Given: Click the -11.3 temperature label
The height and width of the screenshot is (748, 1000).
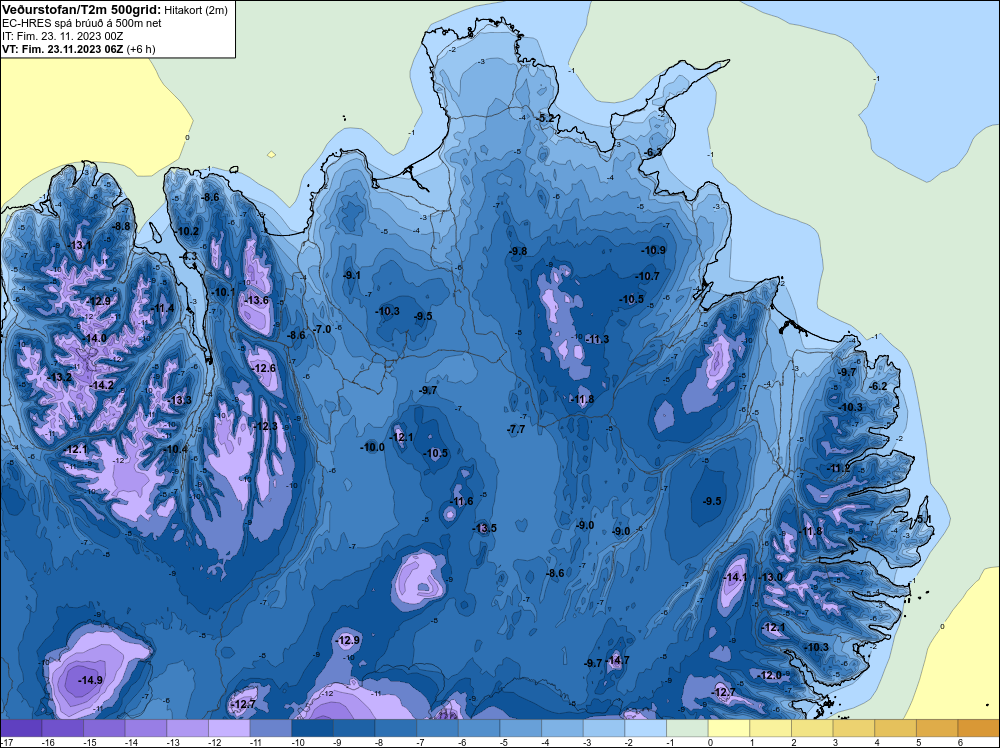Looking at the screenshot, I should [x=597, y=340].
